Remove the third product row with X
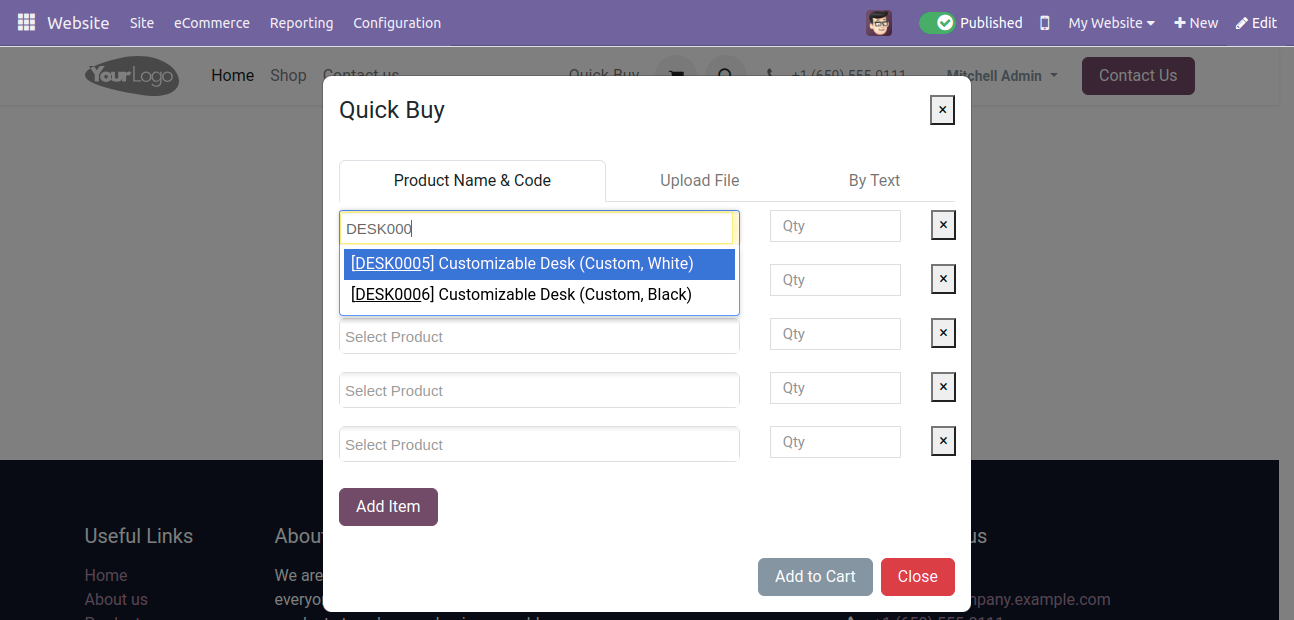The image size is (1294, 620). (943, 333)
